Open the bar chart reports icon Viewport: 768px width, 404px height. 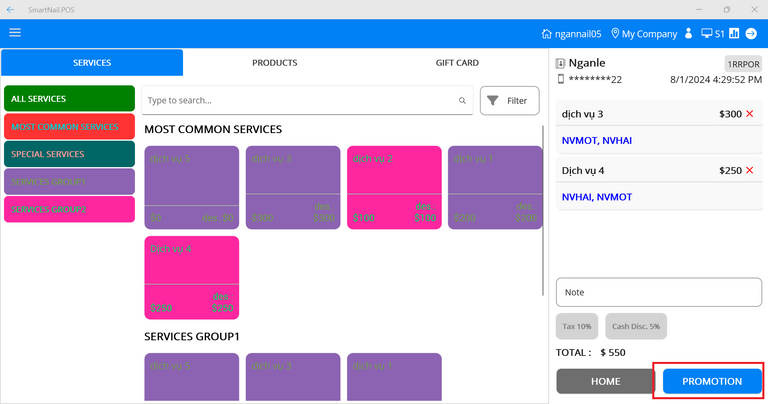735,33
